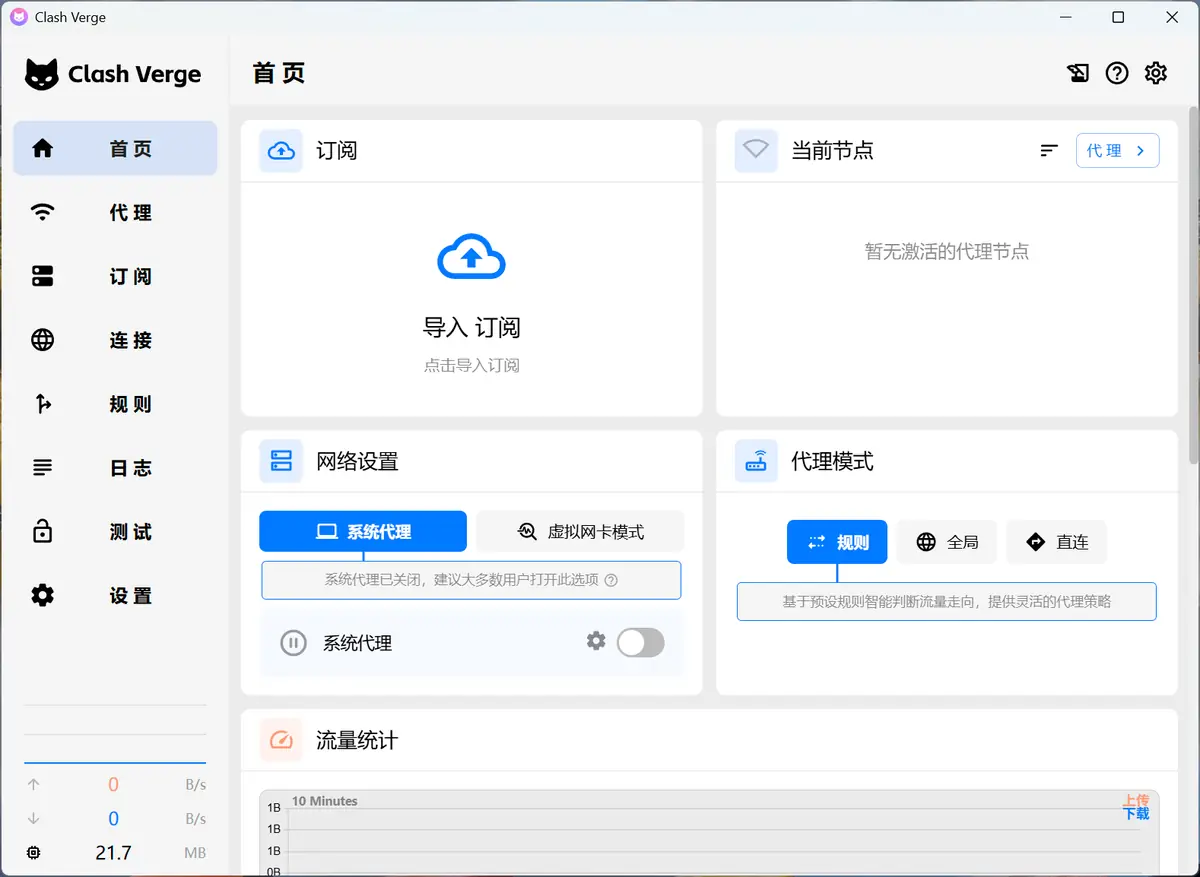Screen dimensions: 1200x877
Task: Open the 连接 connections page in sidebar
Action: pyautogui.click(x=115, y=340)
